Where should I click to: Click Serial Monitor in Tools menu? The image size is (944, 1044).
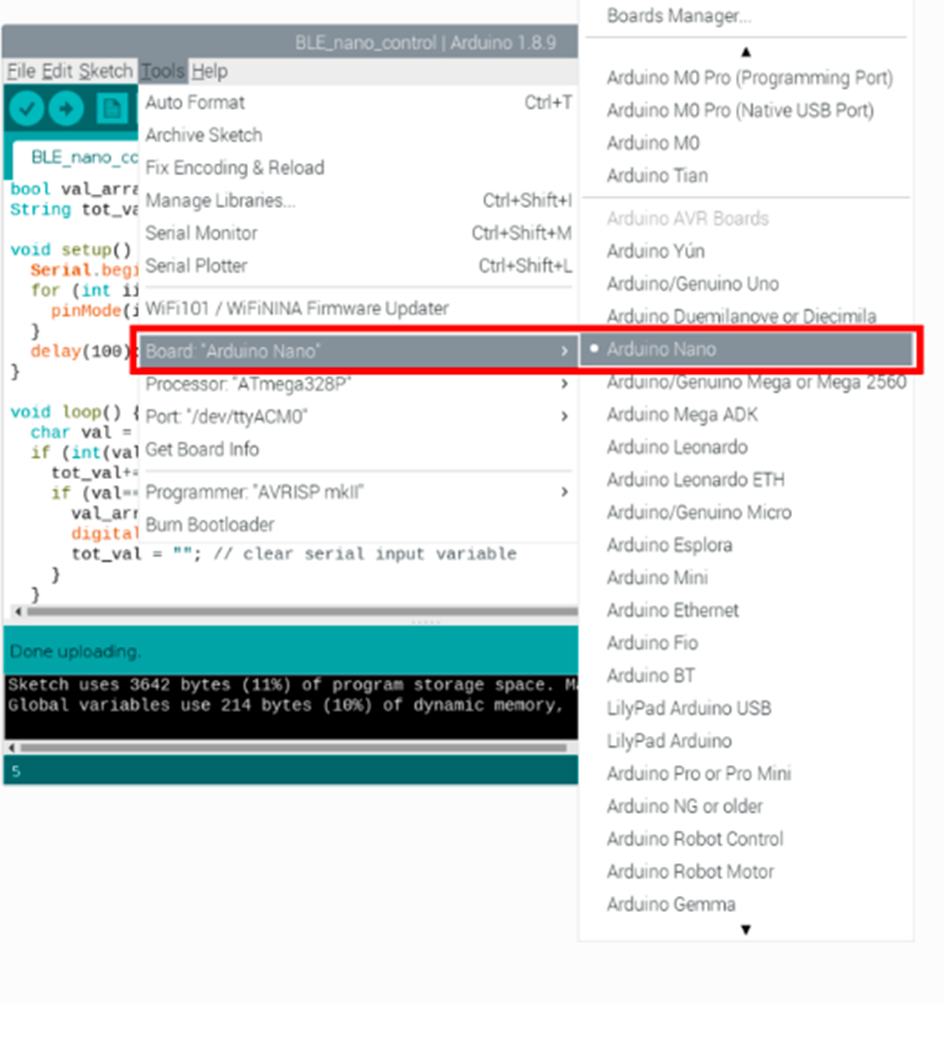(201, 233)
